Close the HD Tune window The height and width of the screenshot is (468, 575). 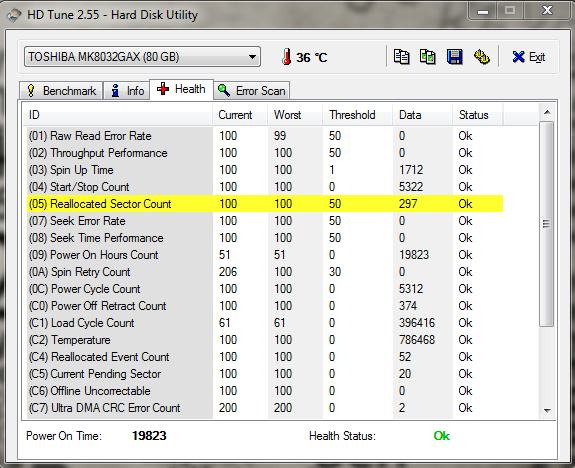pyautogui.click(x=547, y=11)
